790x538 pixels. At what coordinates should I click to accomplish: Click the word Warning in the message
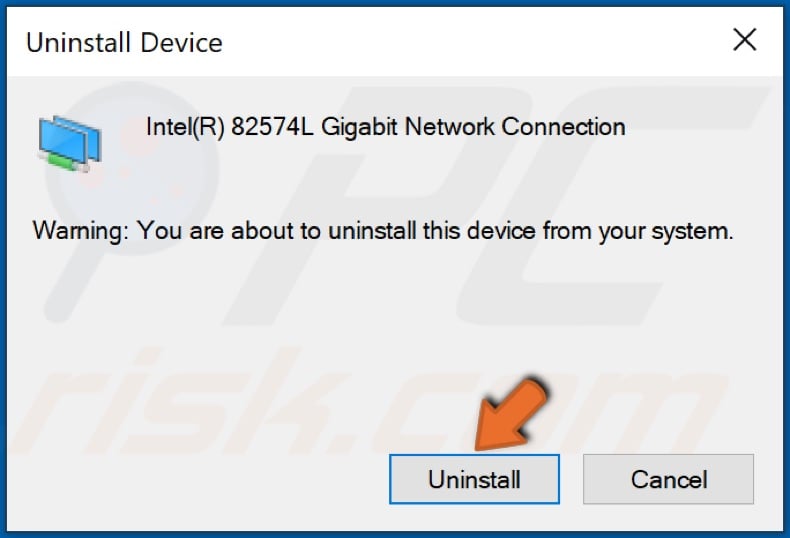(80, 232)
